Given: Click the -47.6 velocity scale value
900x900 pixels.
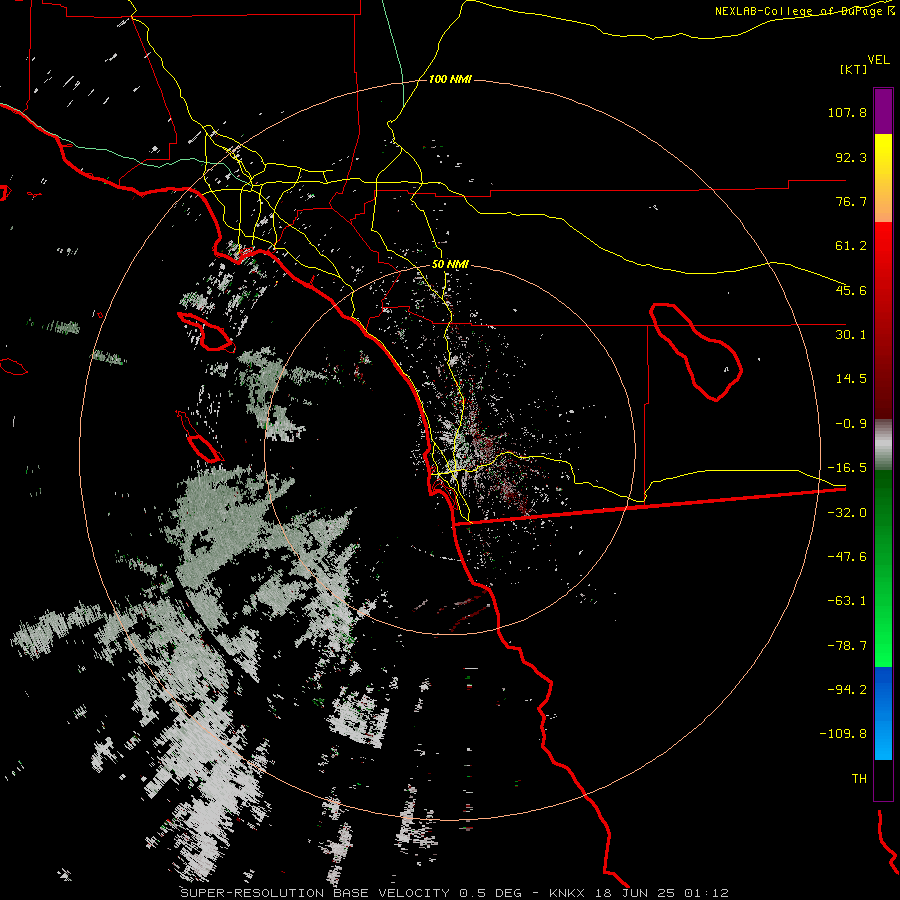Looking at the screenshot, I should pos(847,557).
